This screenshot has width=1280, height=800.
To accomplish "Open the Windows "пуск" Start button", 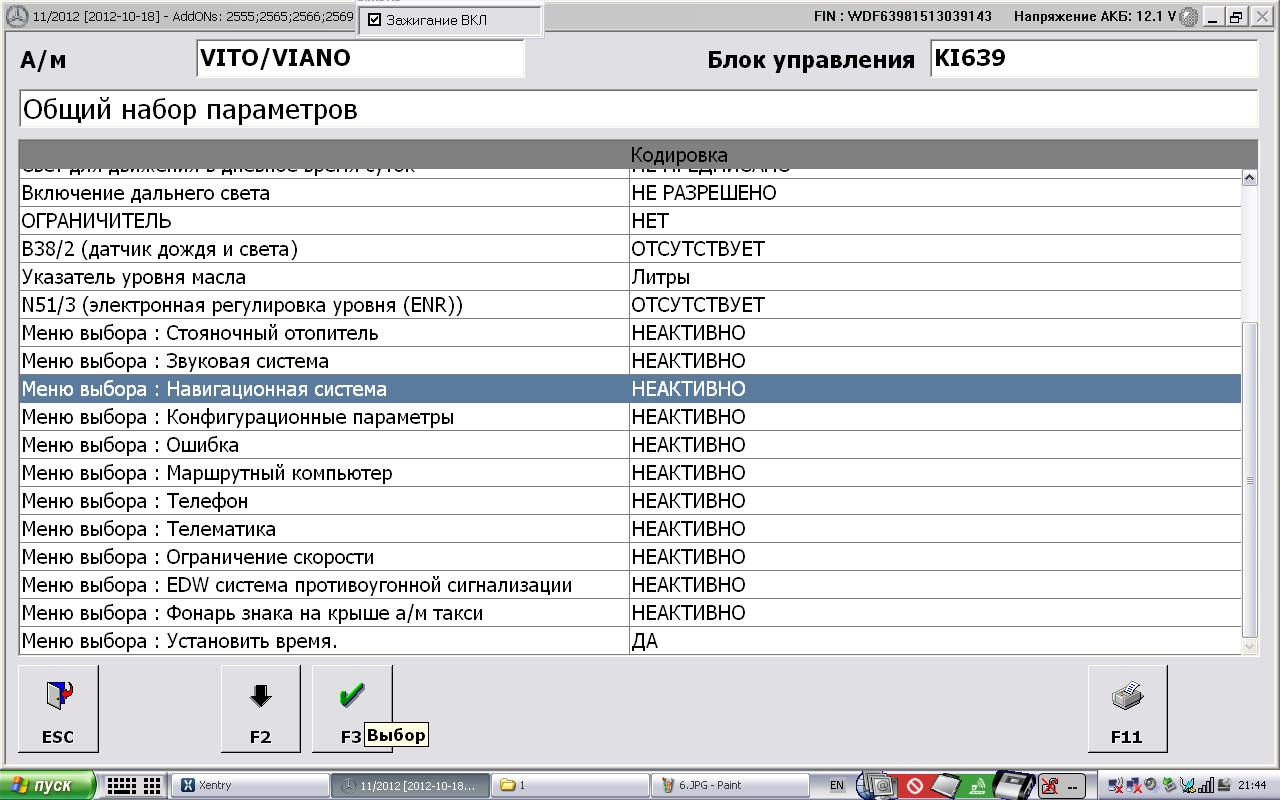I will 48,786.
